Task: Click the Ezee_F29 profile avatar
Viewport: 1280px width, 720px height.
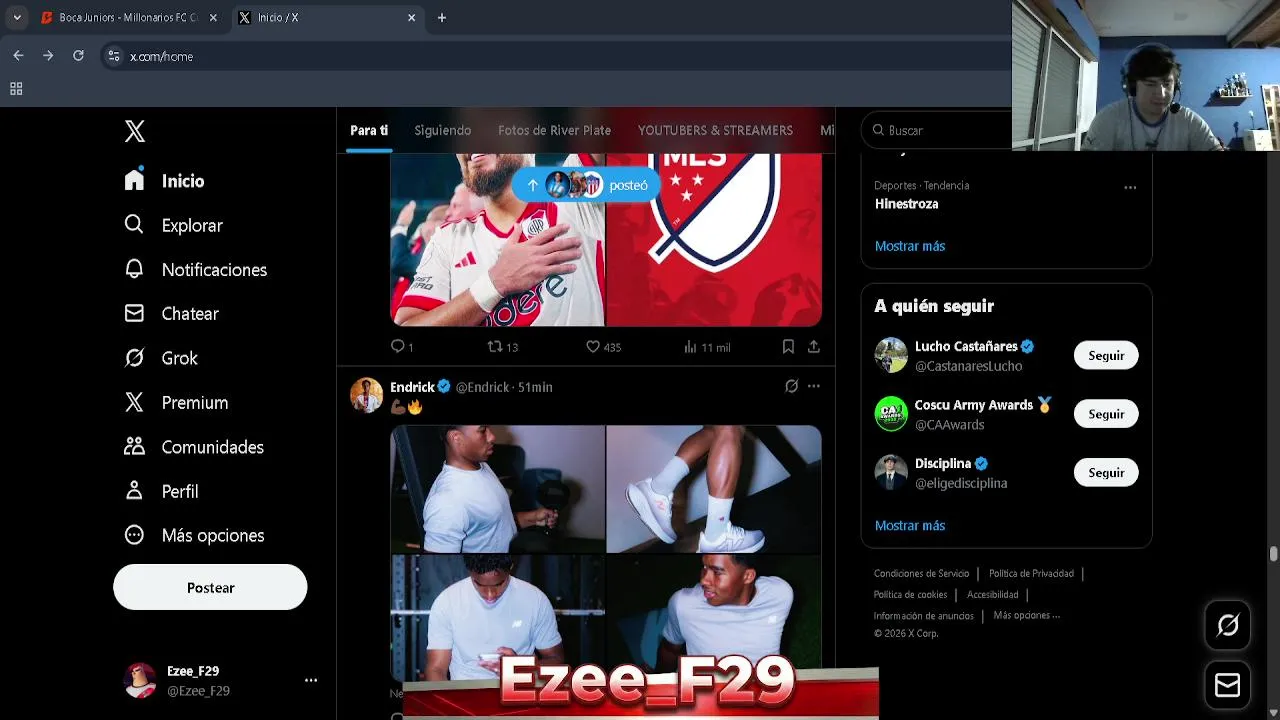Action: [140, 680]
